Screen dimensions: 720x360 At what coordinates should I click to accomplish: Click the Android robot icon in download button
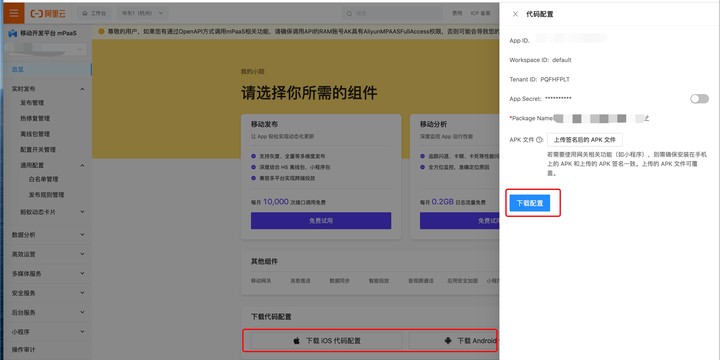tap(448, 341)
